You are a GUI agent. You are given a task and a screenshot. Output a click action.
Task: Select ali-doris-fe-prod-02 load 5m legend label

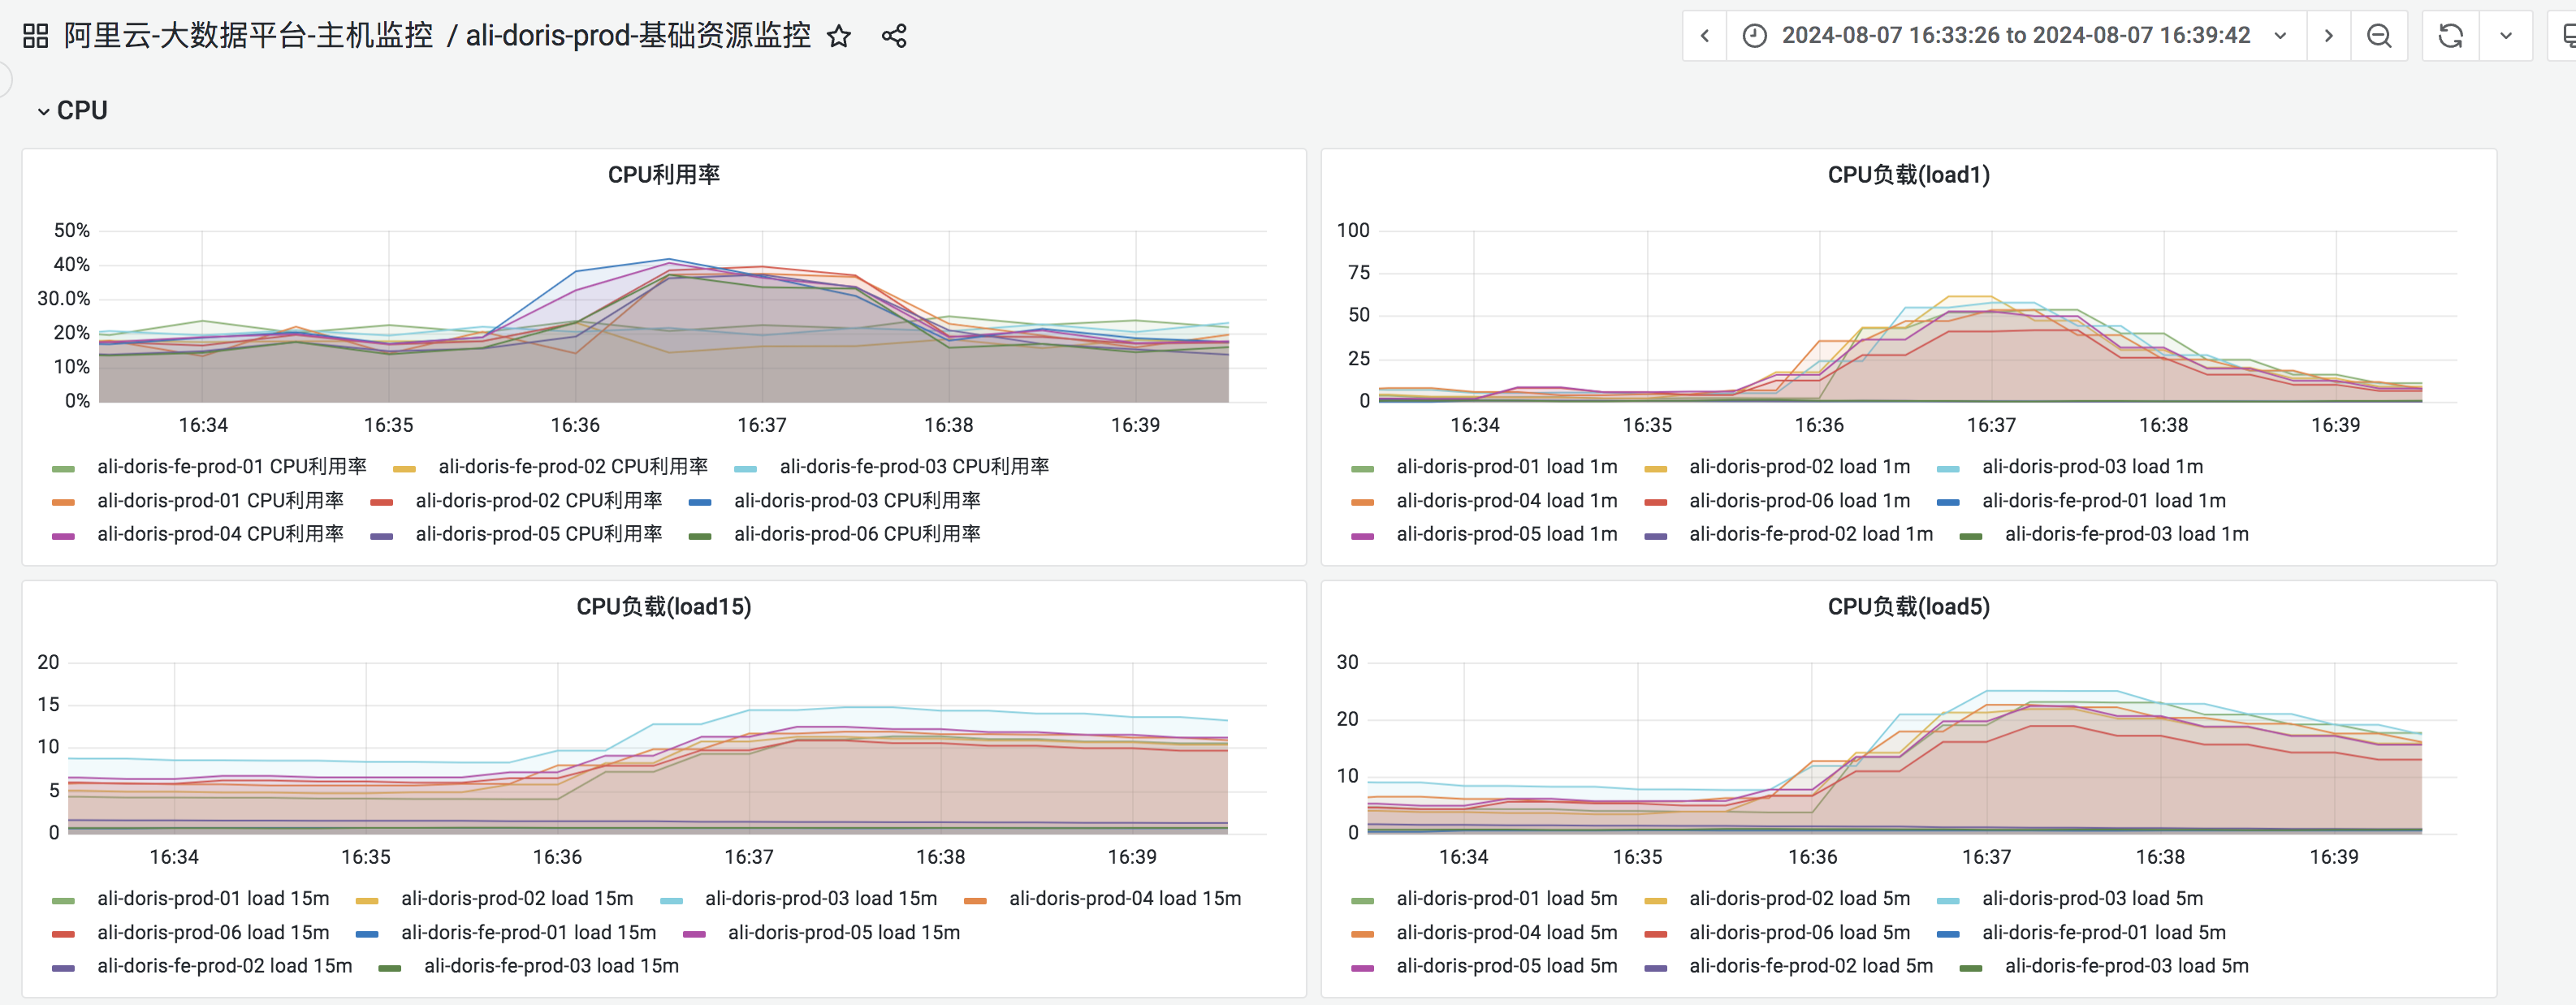(x=1811, y=967)
